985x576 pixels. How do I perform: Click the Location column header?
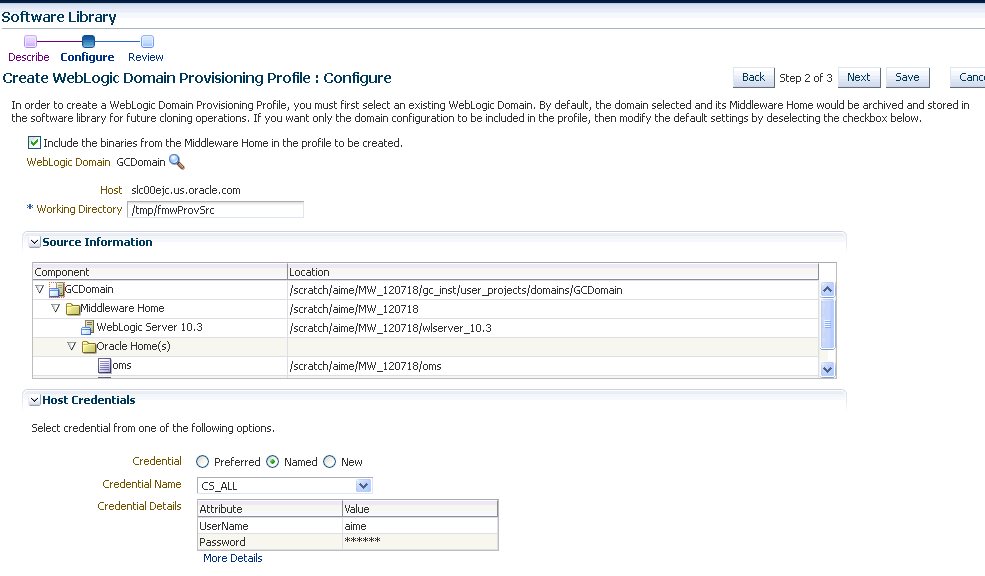pyautogui.click(x=553, y=272)
